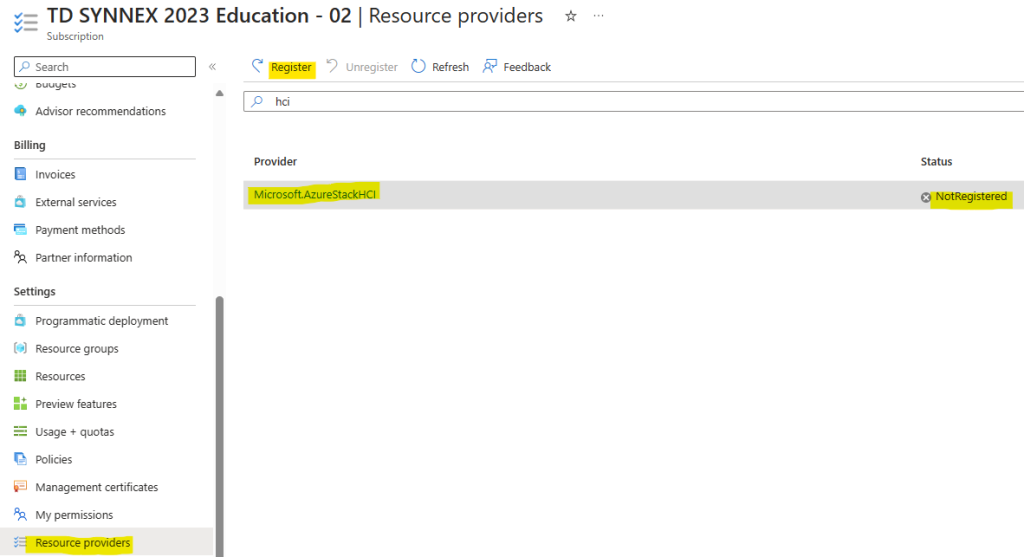Click the NotRegistered status x icon
The image size is (1024, 557).
pyautogui.click(x=925, y=197)
